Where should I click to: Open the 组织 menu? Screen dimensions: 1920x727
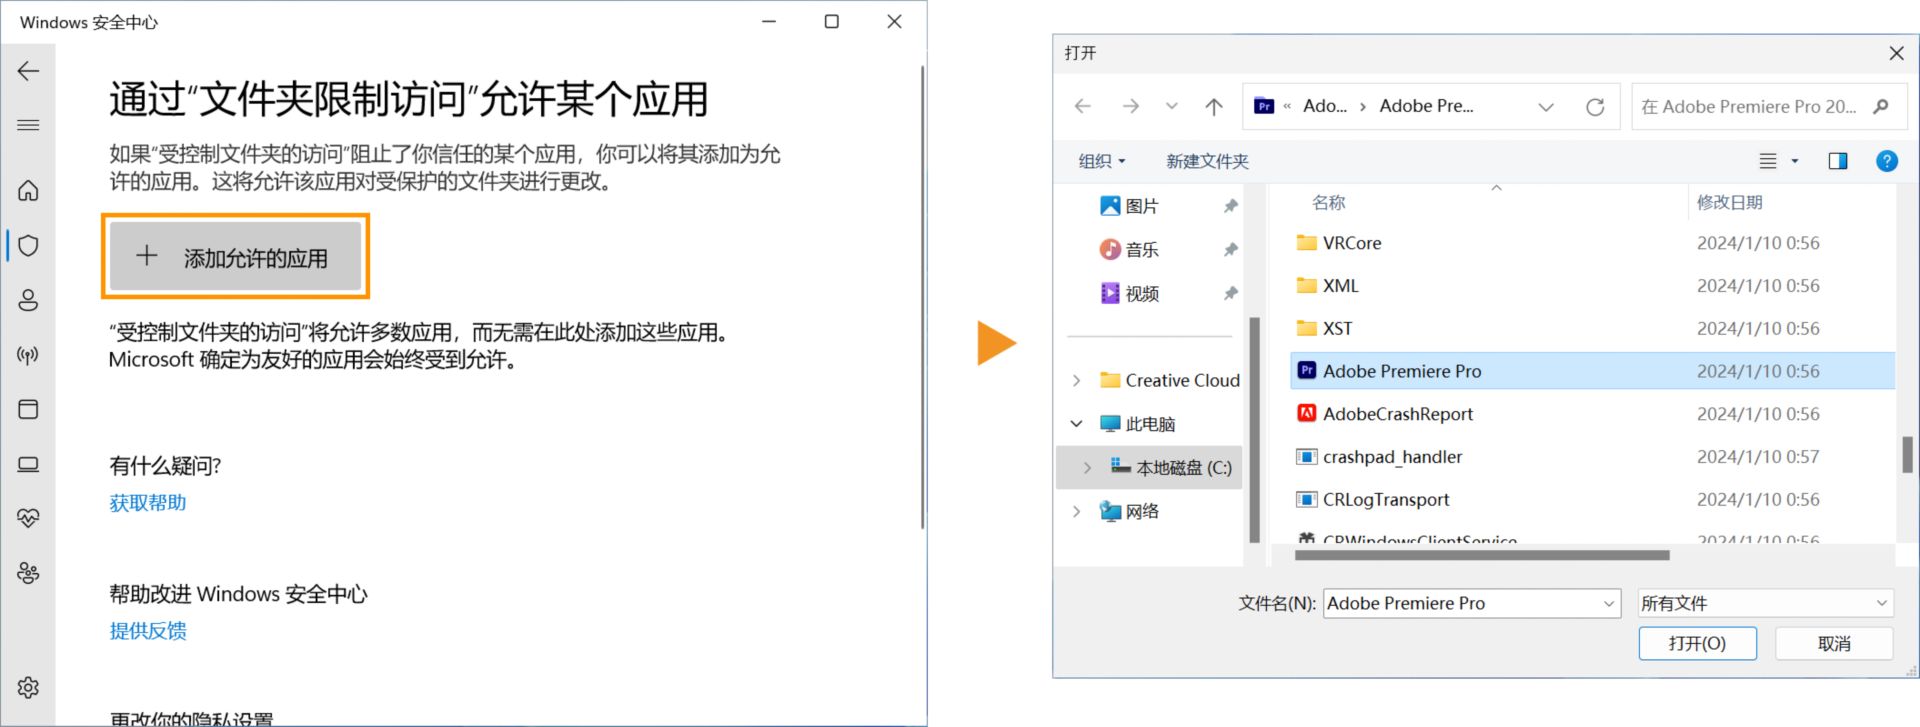(x=1101, y=161)
